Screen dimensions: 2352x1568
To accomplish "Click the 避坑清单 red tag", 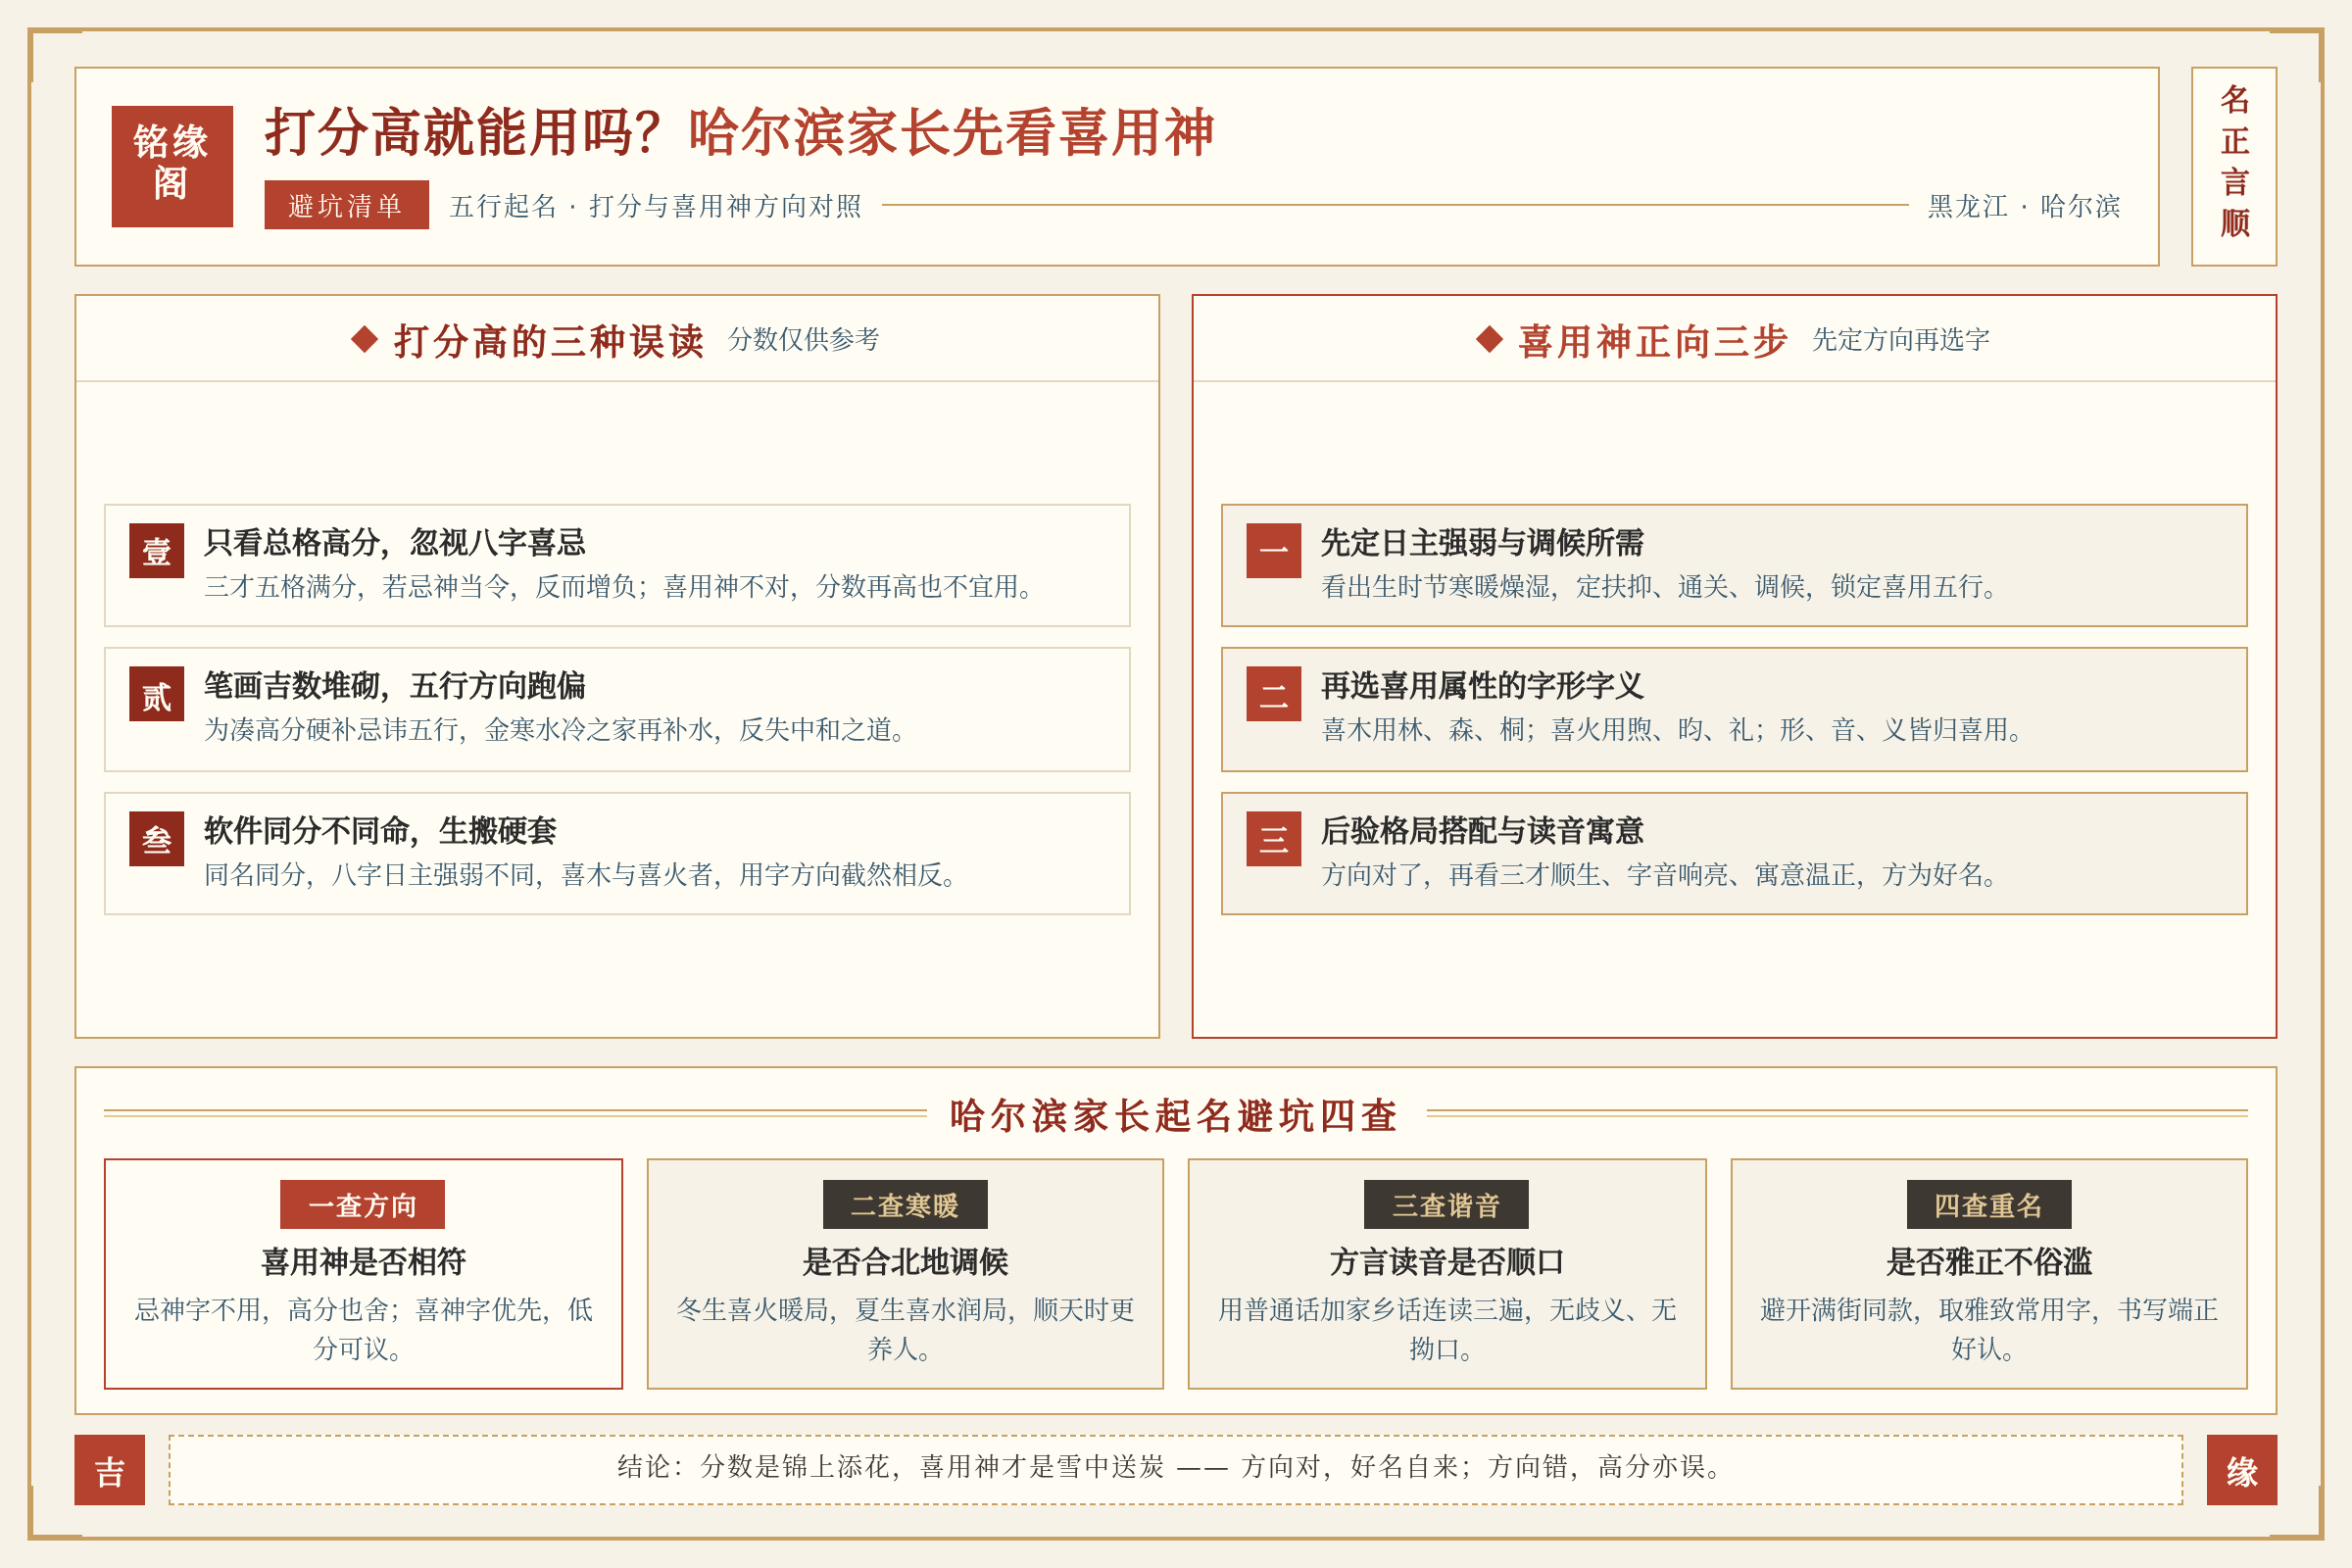I will click(x=346, y=205).
